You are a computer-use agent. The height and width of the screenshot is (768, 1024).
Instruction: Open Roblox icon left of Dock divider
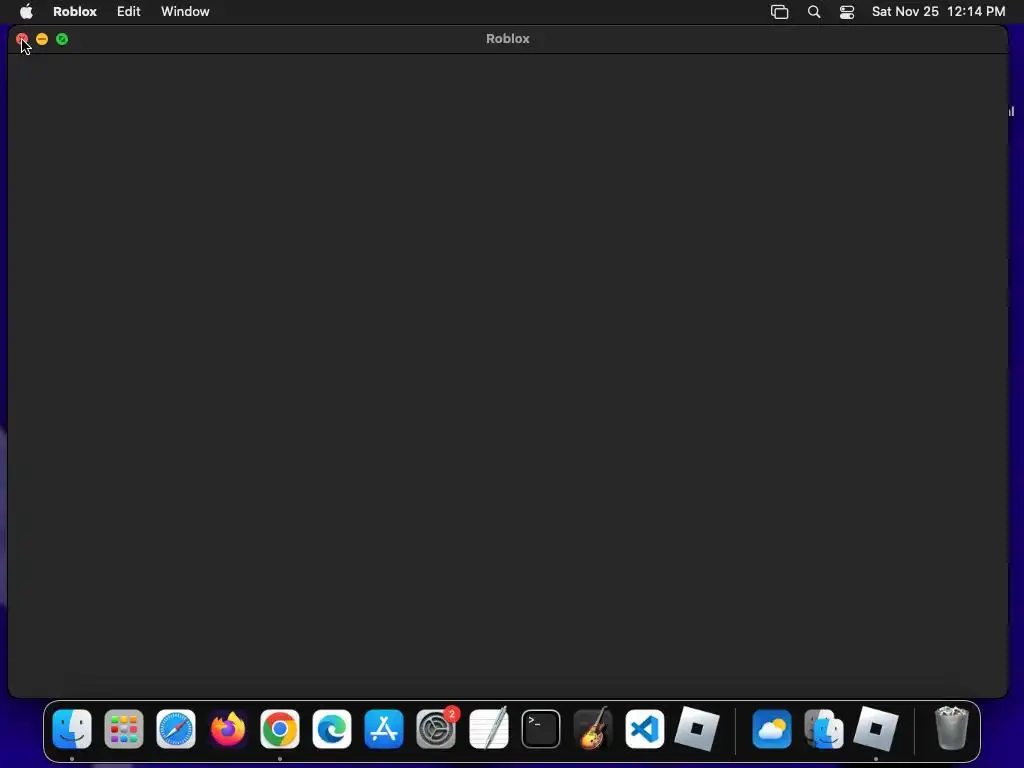(697, 729)
